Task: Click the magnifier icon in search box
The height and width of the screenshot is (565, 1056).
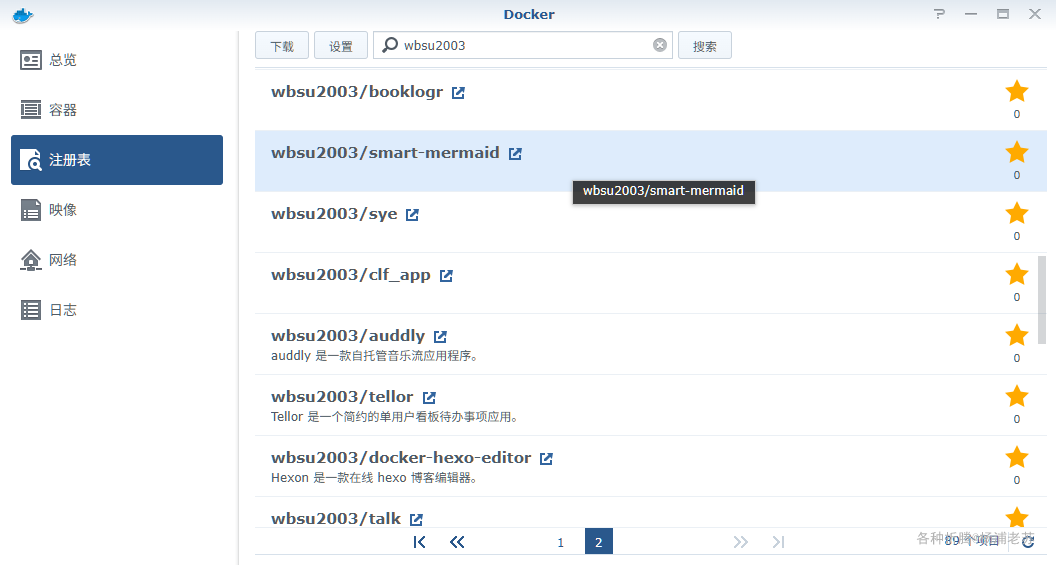Action: pos(389,45)
